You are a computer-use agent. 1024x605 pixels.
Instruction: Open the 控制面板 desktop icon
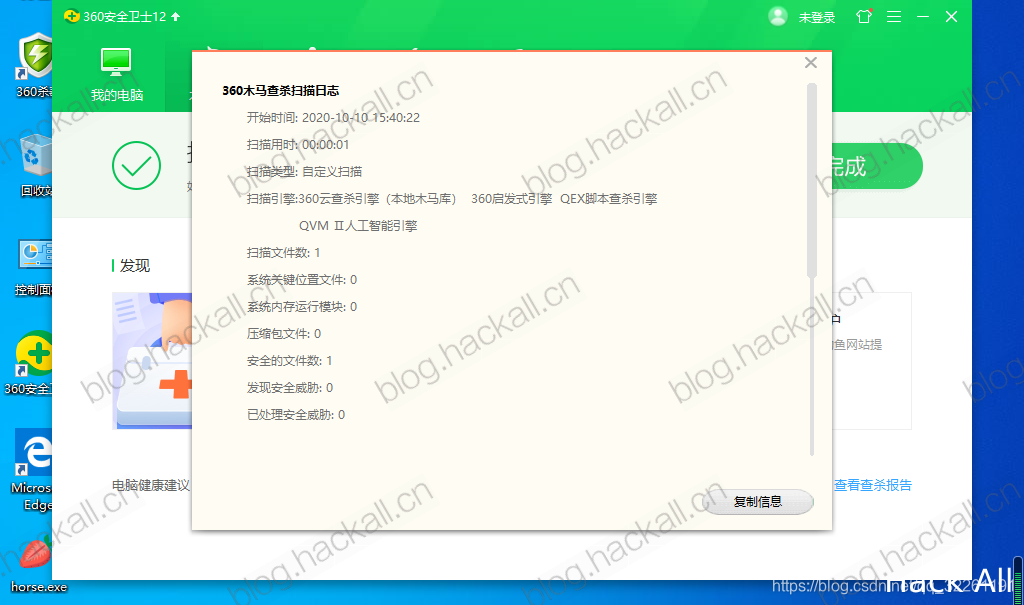coord(34,268)
